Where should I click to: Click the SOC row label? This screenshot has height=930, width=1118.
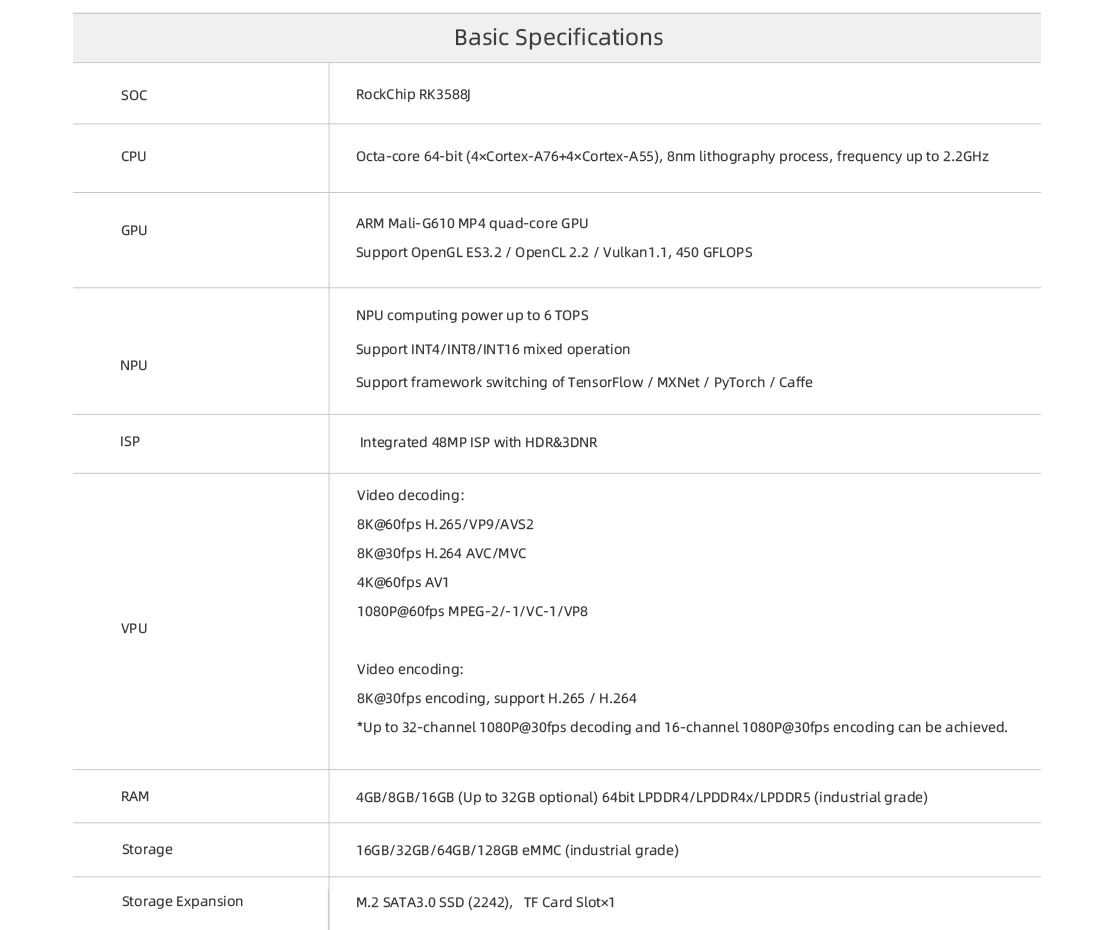tap(134, 96)
